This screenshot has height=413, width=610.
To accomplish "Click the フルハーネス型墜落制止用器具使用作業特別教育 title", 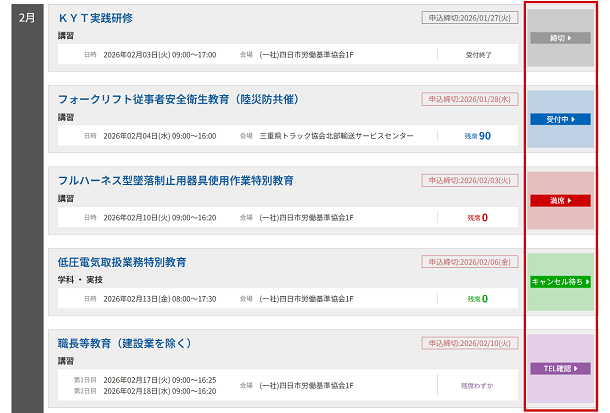I will point(189,180).
